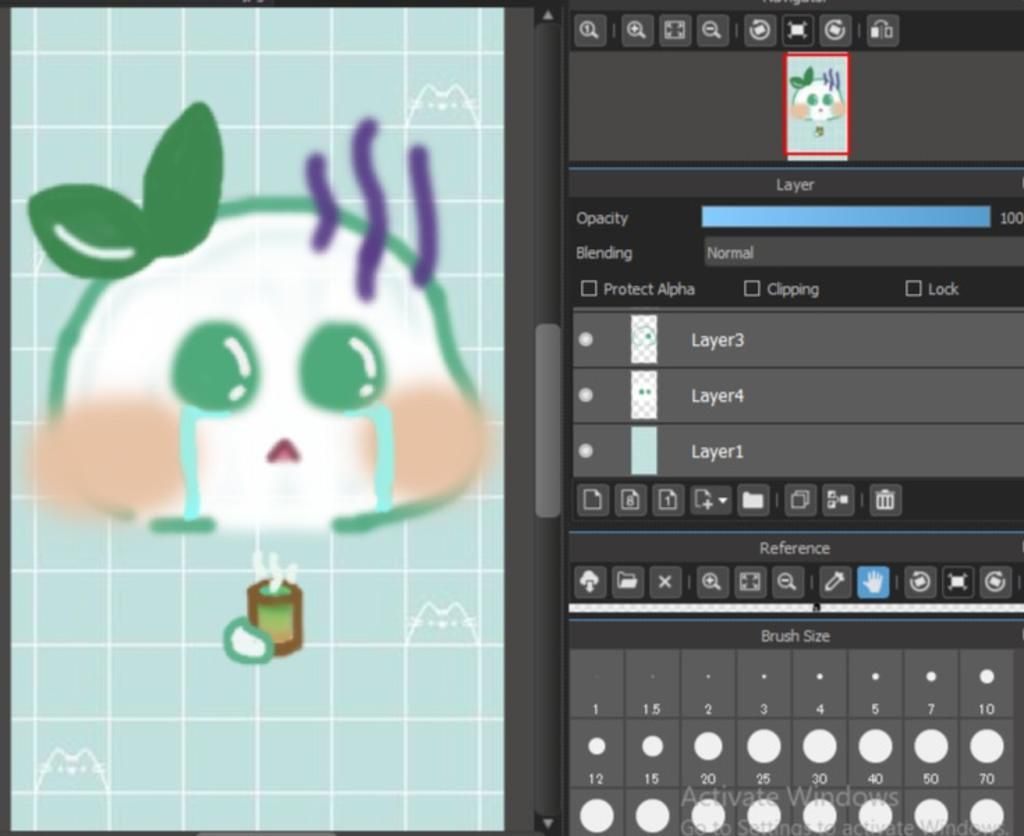1024x836 pixels.
Task: Choose brush size 30
Action: (x=820, y=755)
